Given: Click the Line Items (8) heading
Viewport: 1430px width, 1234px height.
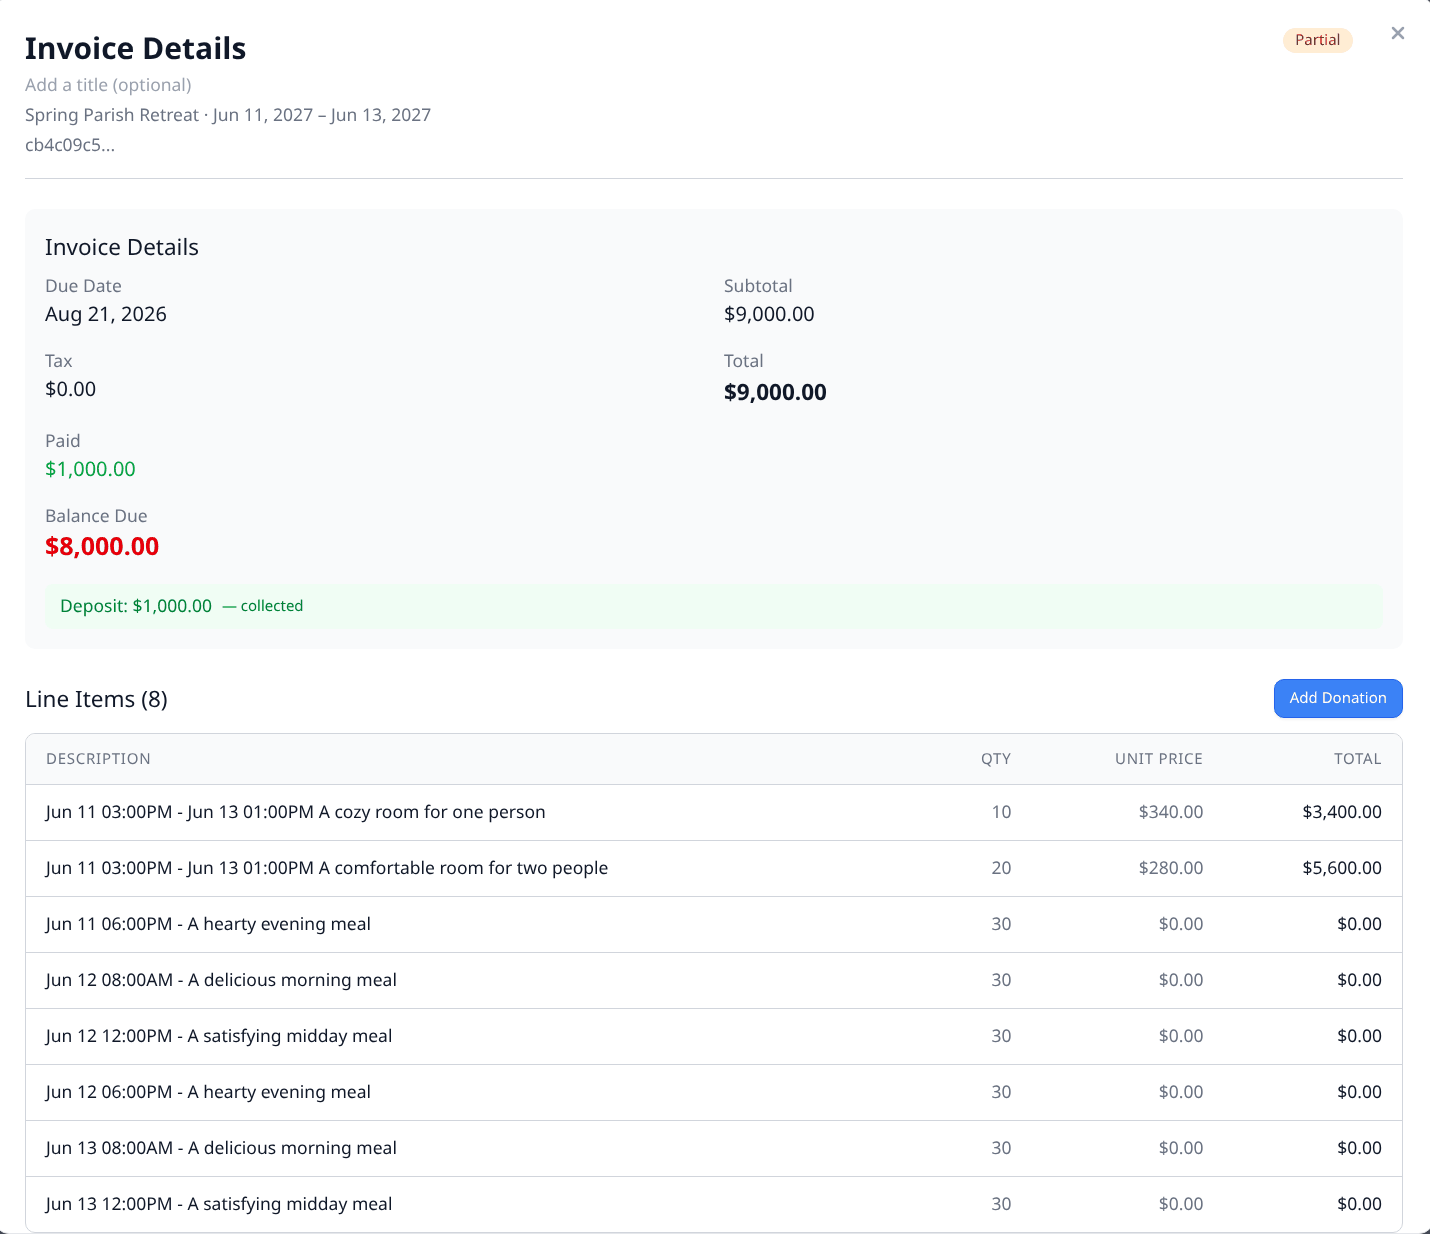Looking at the screenshot, I should [x=96, y=699].
